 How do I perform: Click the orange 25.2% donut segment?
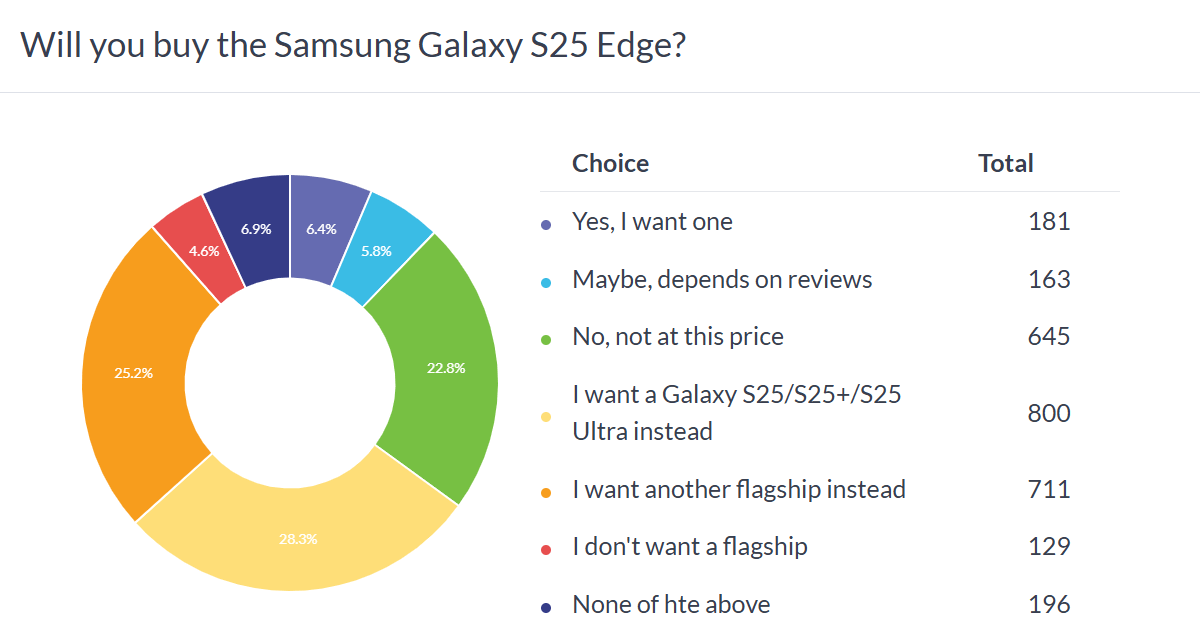[135, 374]
